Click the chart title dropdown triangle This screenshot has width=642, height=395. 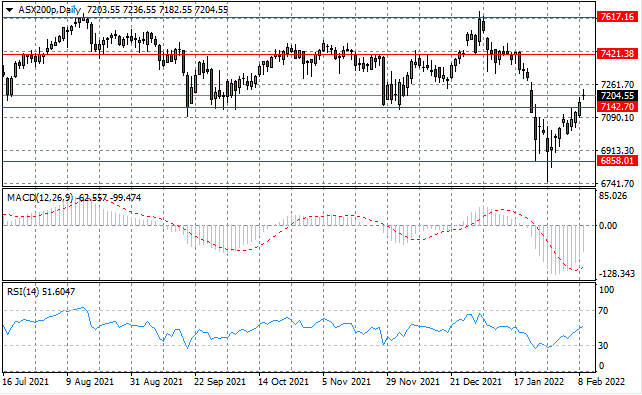pos(10,9)
